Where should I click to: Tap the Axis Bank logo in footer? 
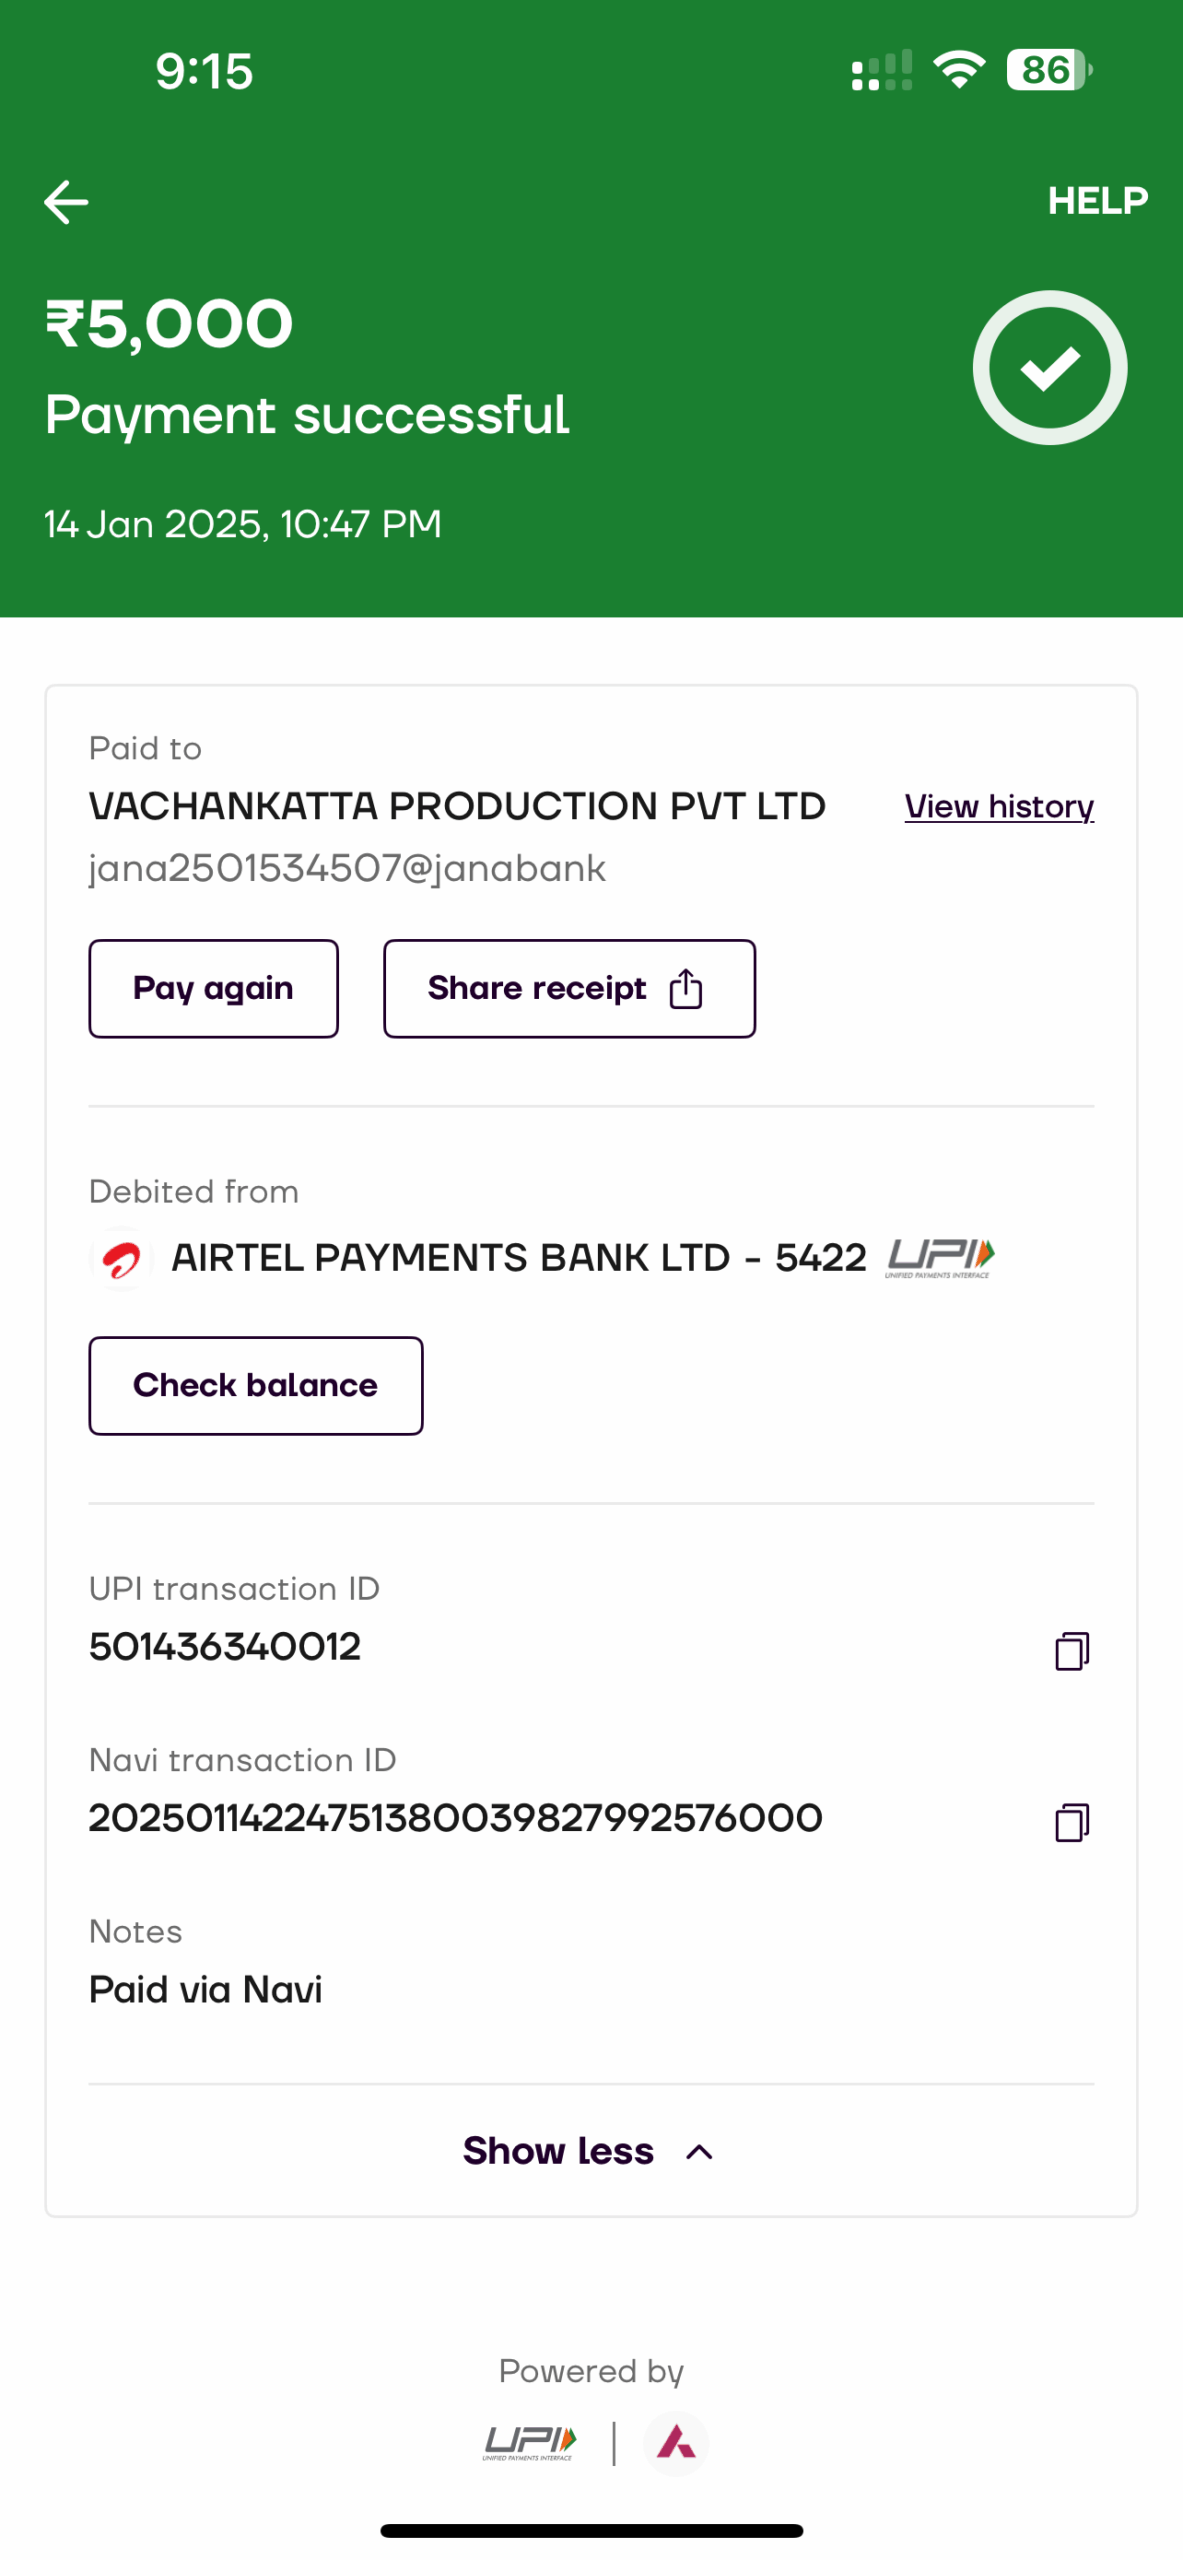tap(676, 2442)
